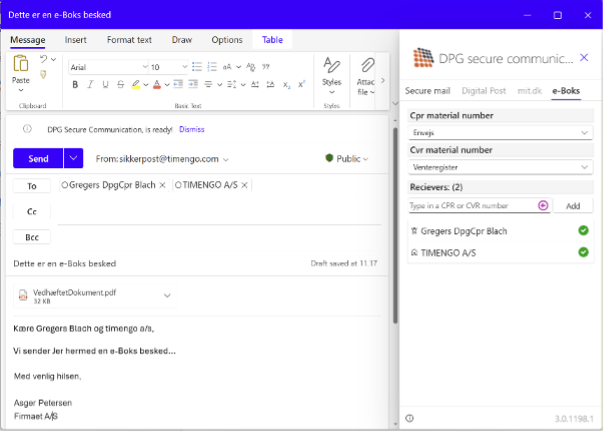
Task: Click the pink lookup icon in CPR field
Action: pyautogui.click(x=543, y=205)
